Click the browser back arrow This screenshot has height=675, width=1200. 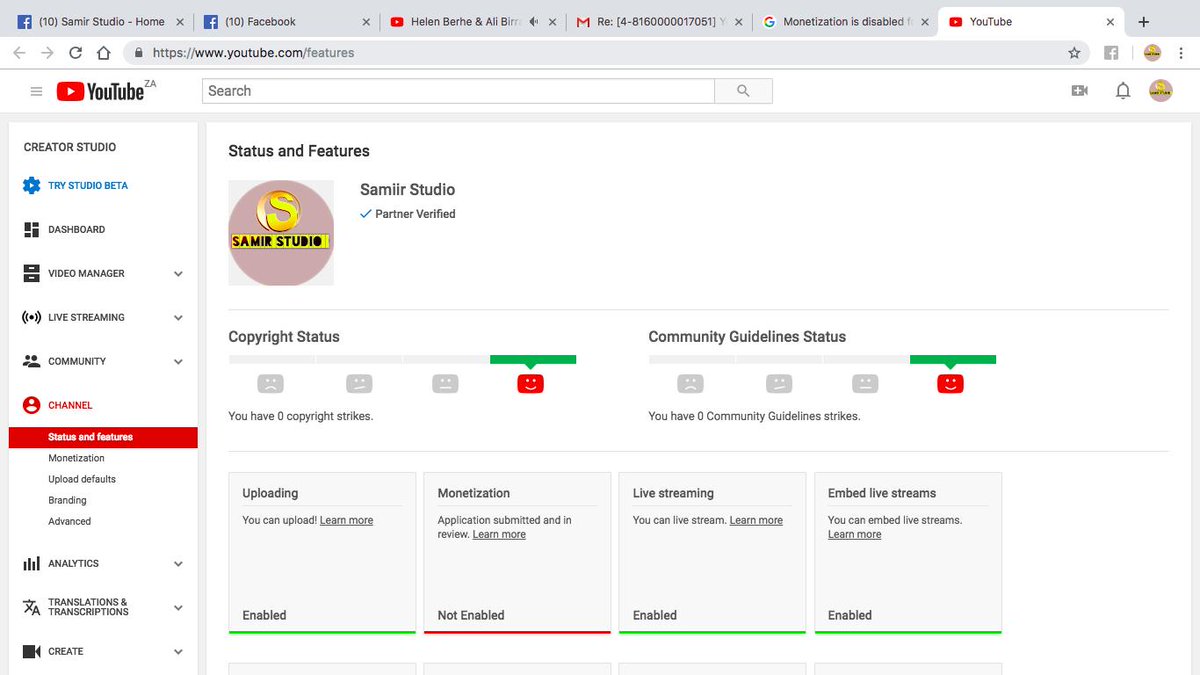(x=19, y=53)
